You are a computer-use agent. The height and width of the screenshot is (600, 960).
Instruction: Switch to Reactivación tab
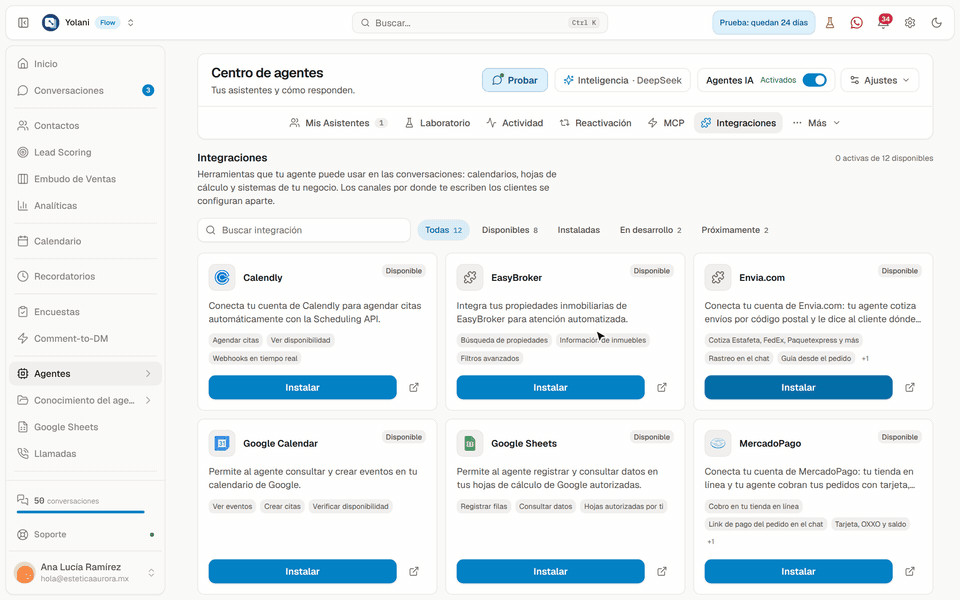point(596,123)
